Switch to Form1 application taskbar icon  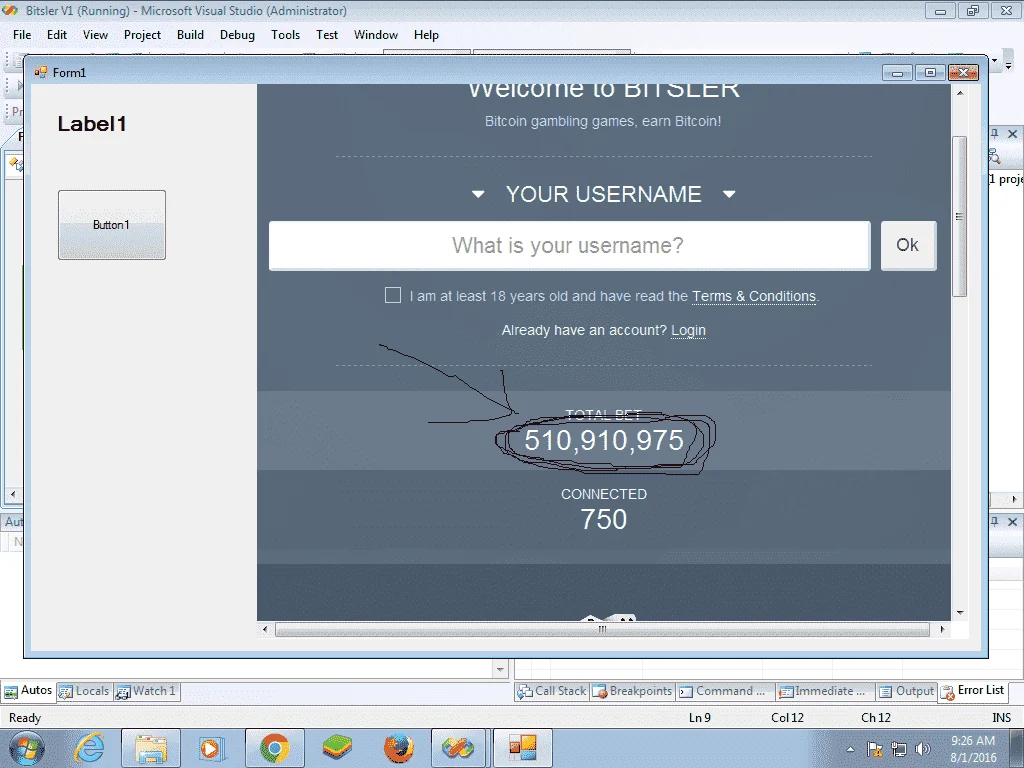(x=522, y=748)
